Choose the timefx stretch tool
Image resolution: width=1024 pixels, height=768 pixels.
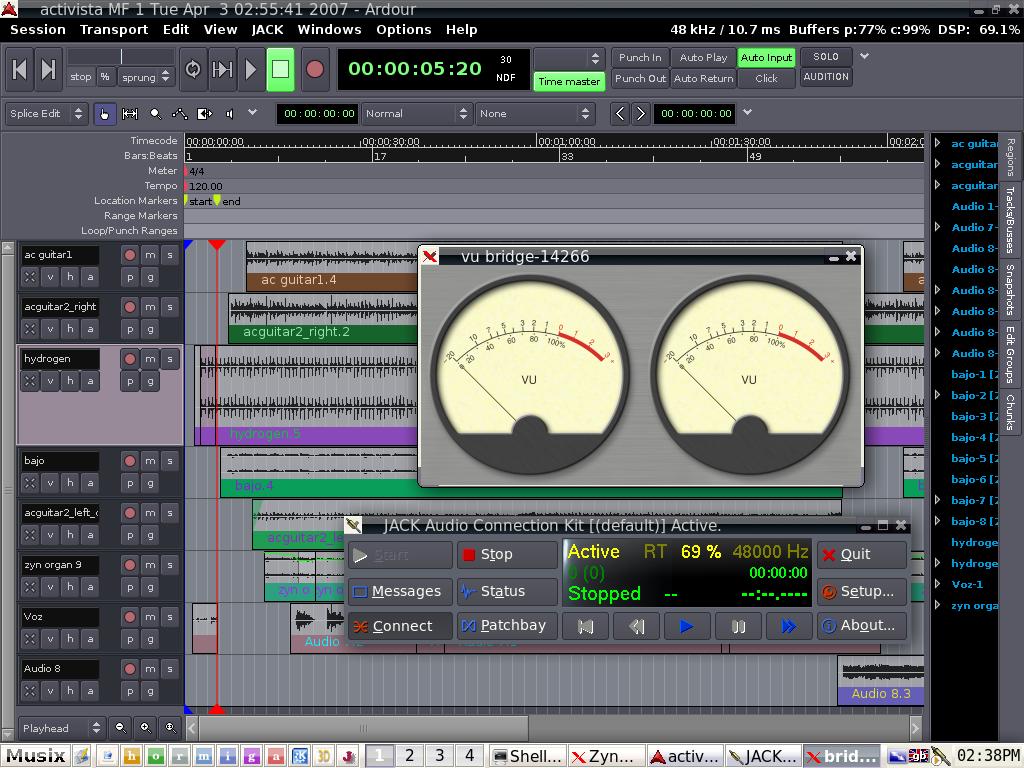tap(205, 114)
